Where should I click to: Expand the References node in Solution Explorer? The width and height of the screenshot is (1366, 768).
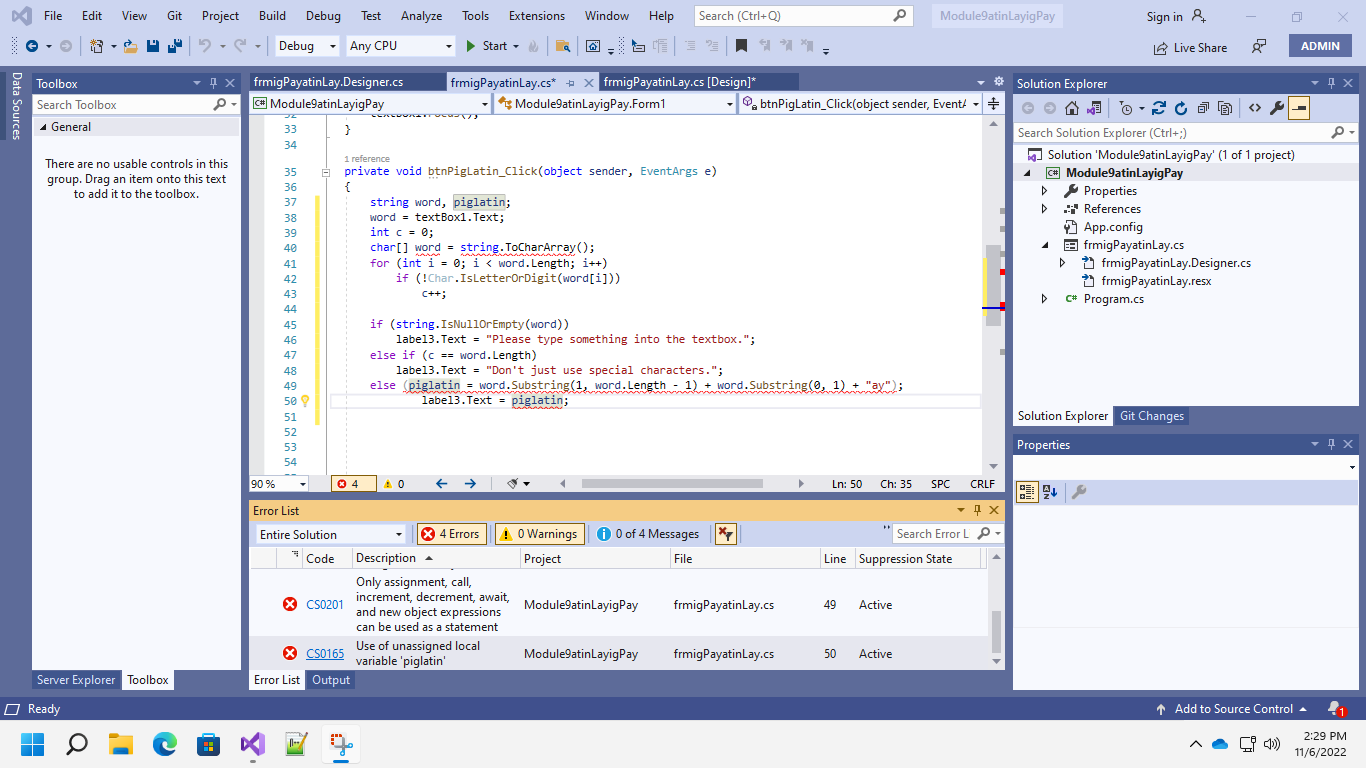tap(1045, 209)
